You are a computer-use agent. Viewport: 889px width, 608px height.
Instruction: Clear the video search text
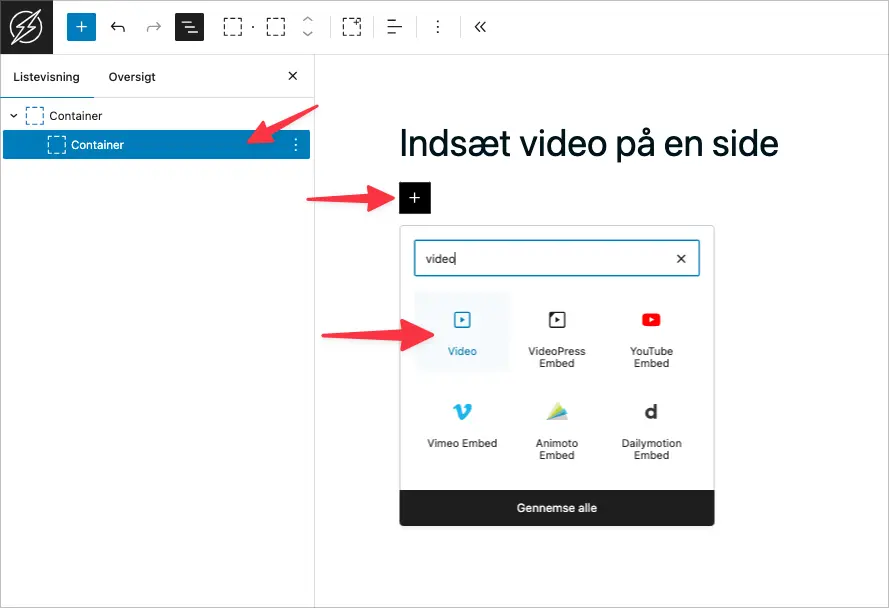[681, 258]
